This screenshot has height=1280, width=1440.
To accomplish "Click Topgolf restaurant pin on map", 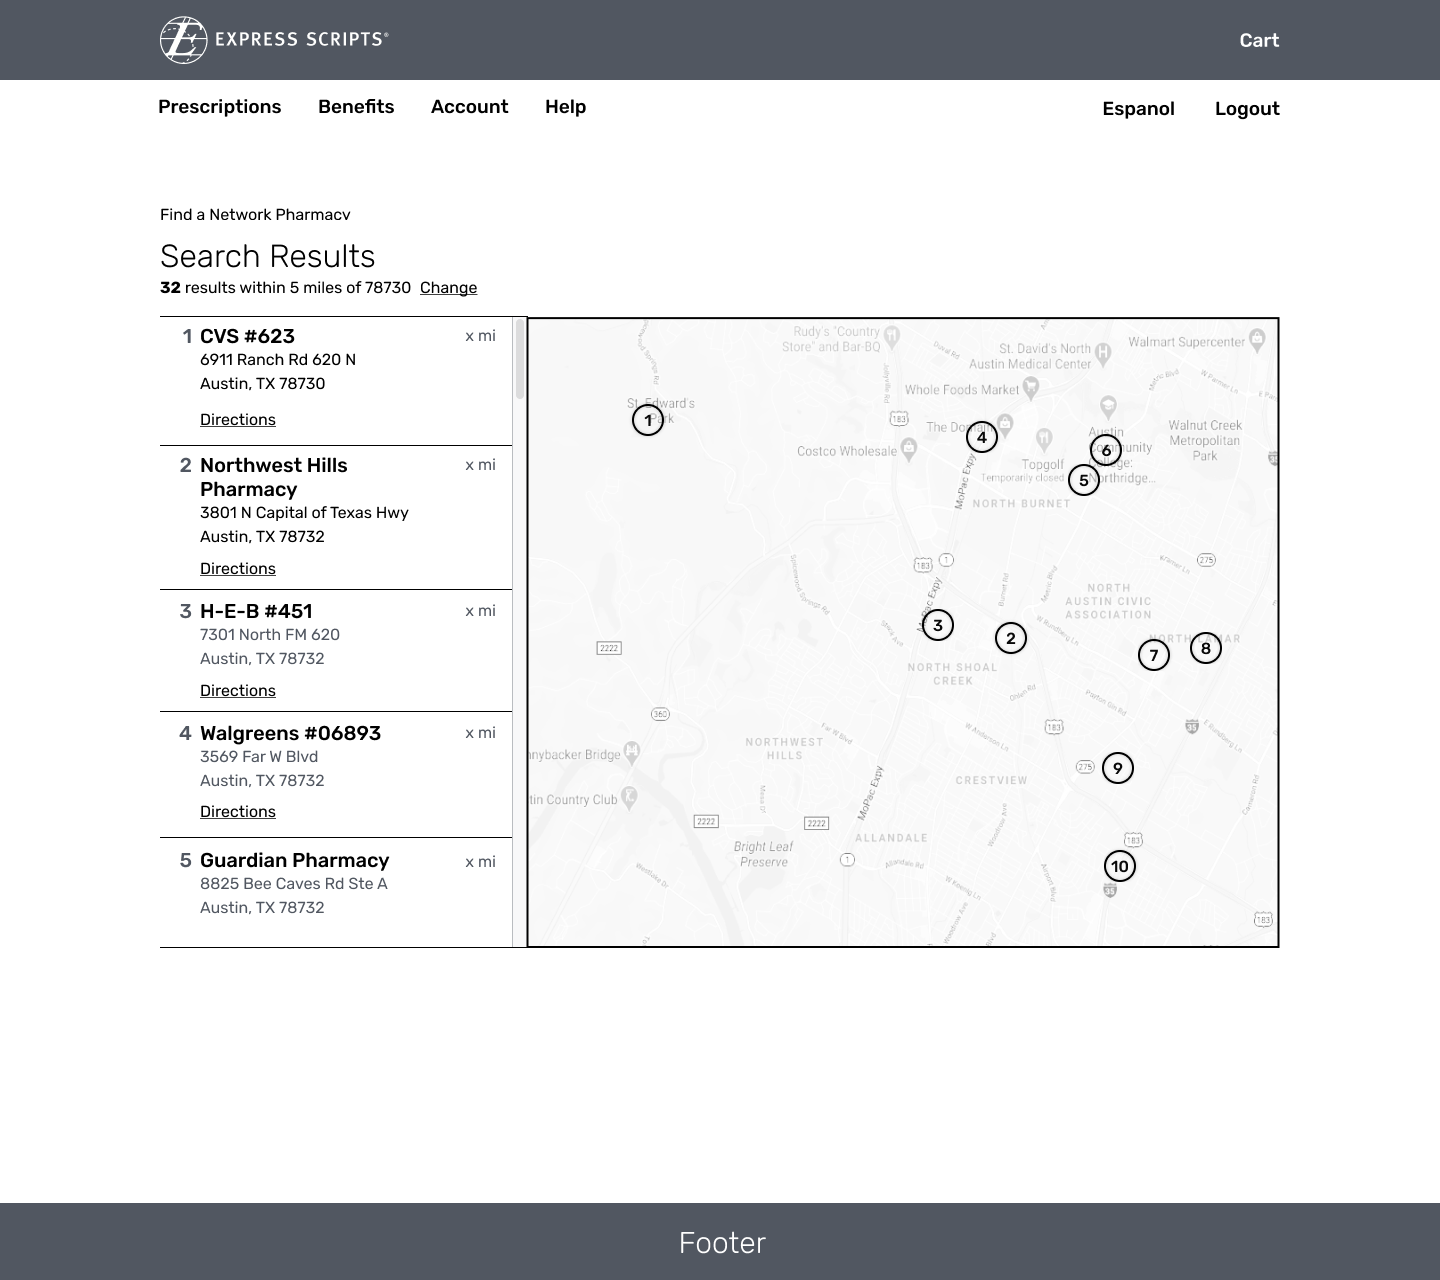I will point(1044,438).
